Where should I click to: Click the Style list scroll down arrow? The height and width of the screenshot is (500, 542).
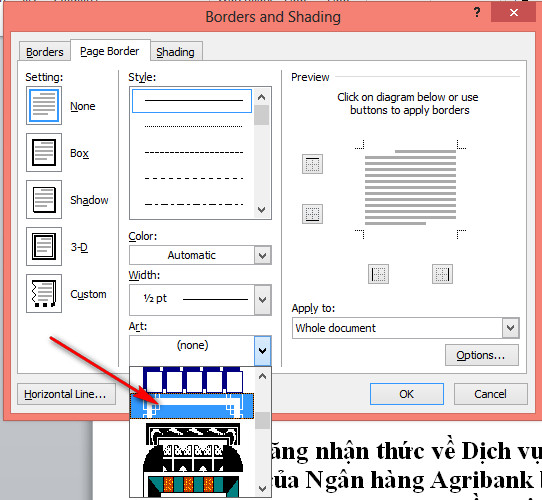262,210
